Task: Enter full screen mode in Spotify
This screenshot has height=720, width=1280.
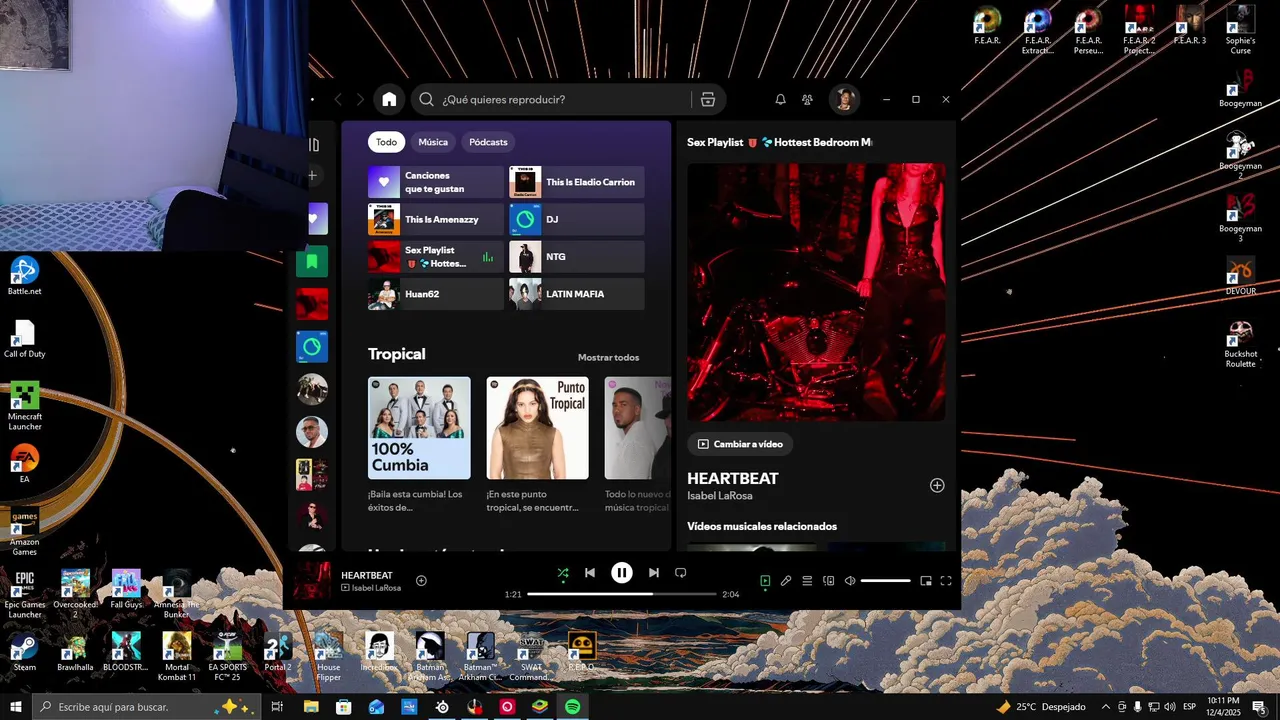Action: tap(946, 581)
